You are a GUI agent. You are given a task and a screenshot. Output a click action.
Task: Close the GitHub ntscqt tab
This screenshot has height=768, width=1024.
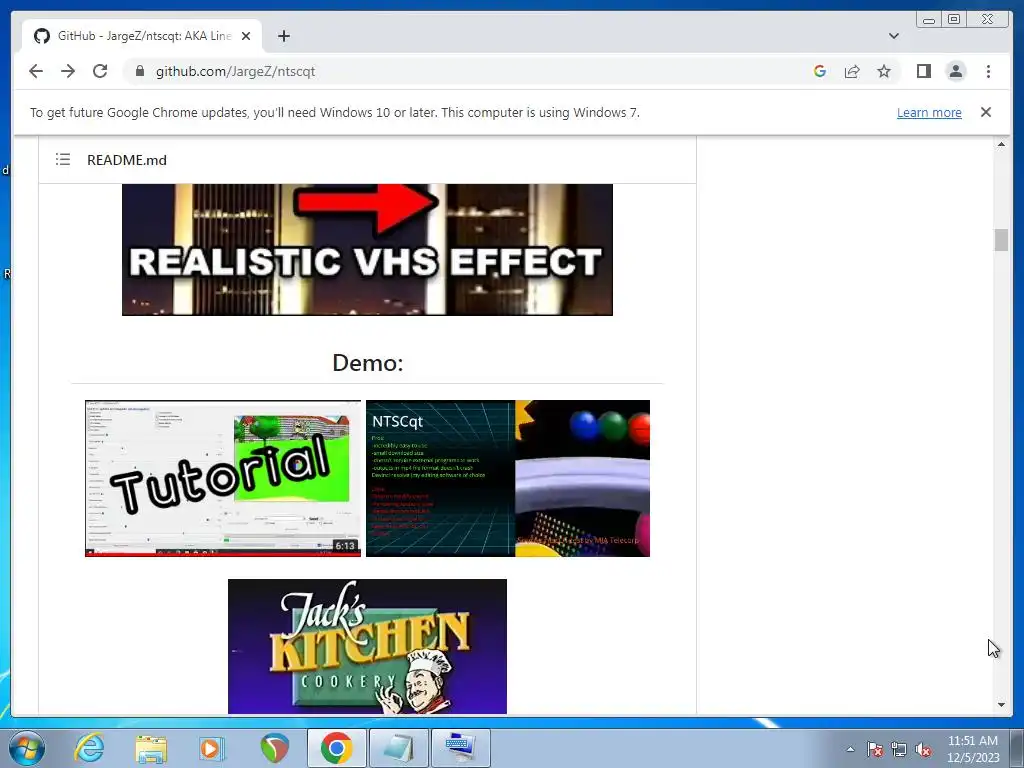coord(246,36)
